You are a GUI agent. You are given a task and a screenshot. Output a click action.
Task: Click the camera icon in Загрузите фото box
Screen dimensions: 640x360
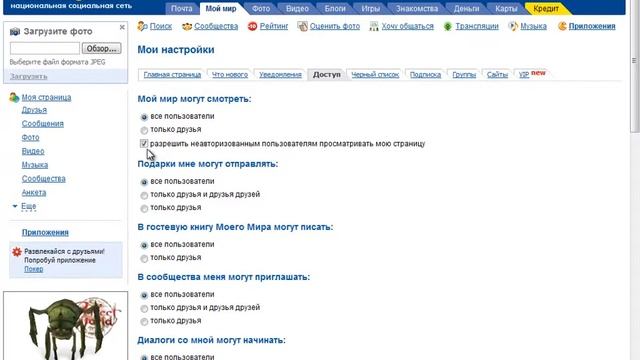click(15, 31)
